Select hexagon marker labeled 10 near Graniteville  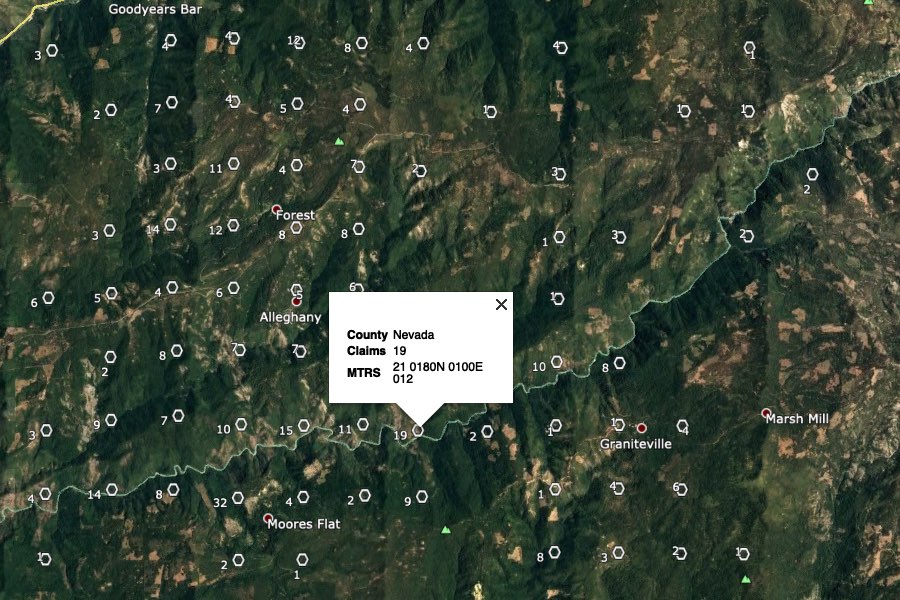pyautogui.click(x=557, y=362)
